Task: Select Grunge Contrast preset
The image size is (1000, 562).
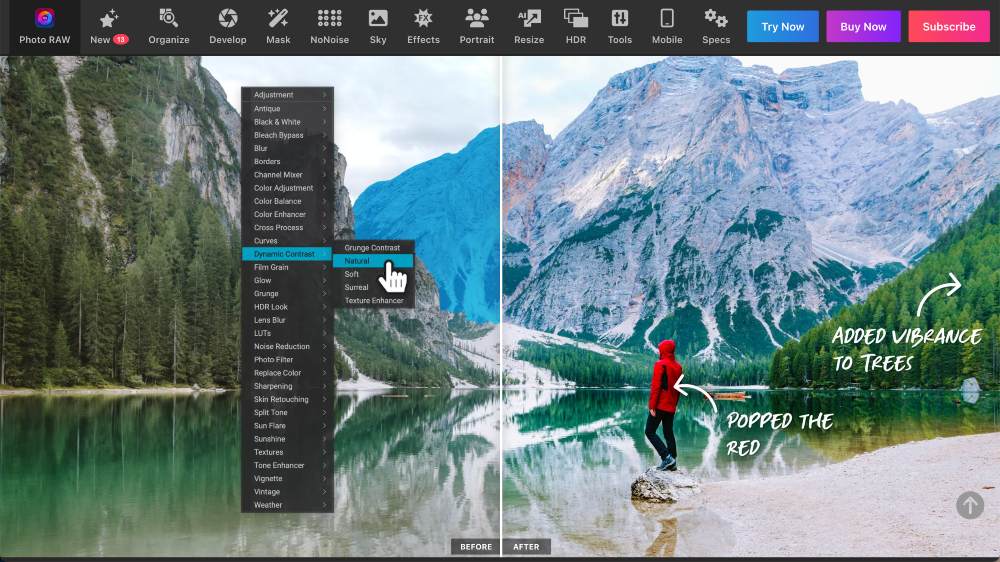Action: click(x=372, y=247)
